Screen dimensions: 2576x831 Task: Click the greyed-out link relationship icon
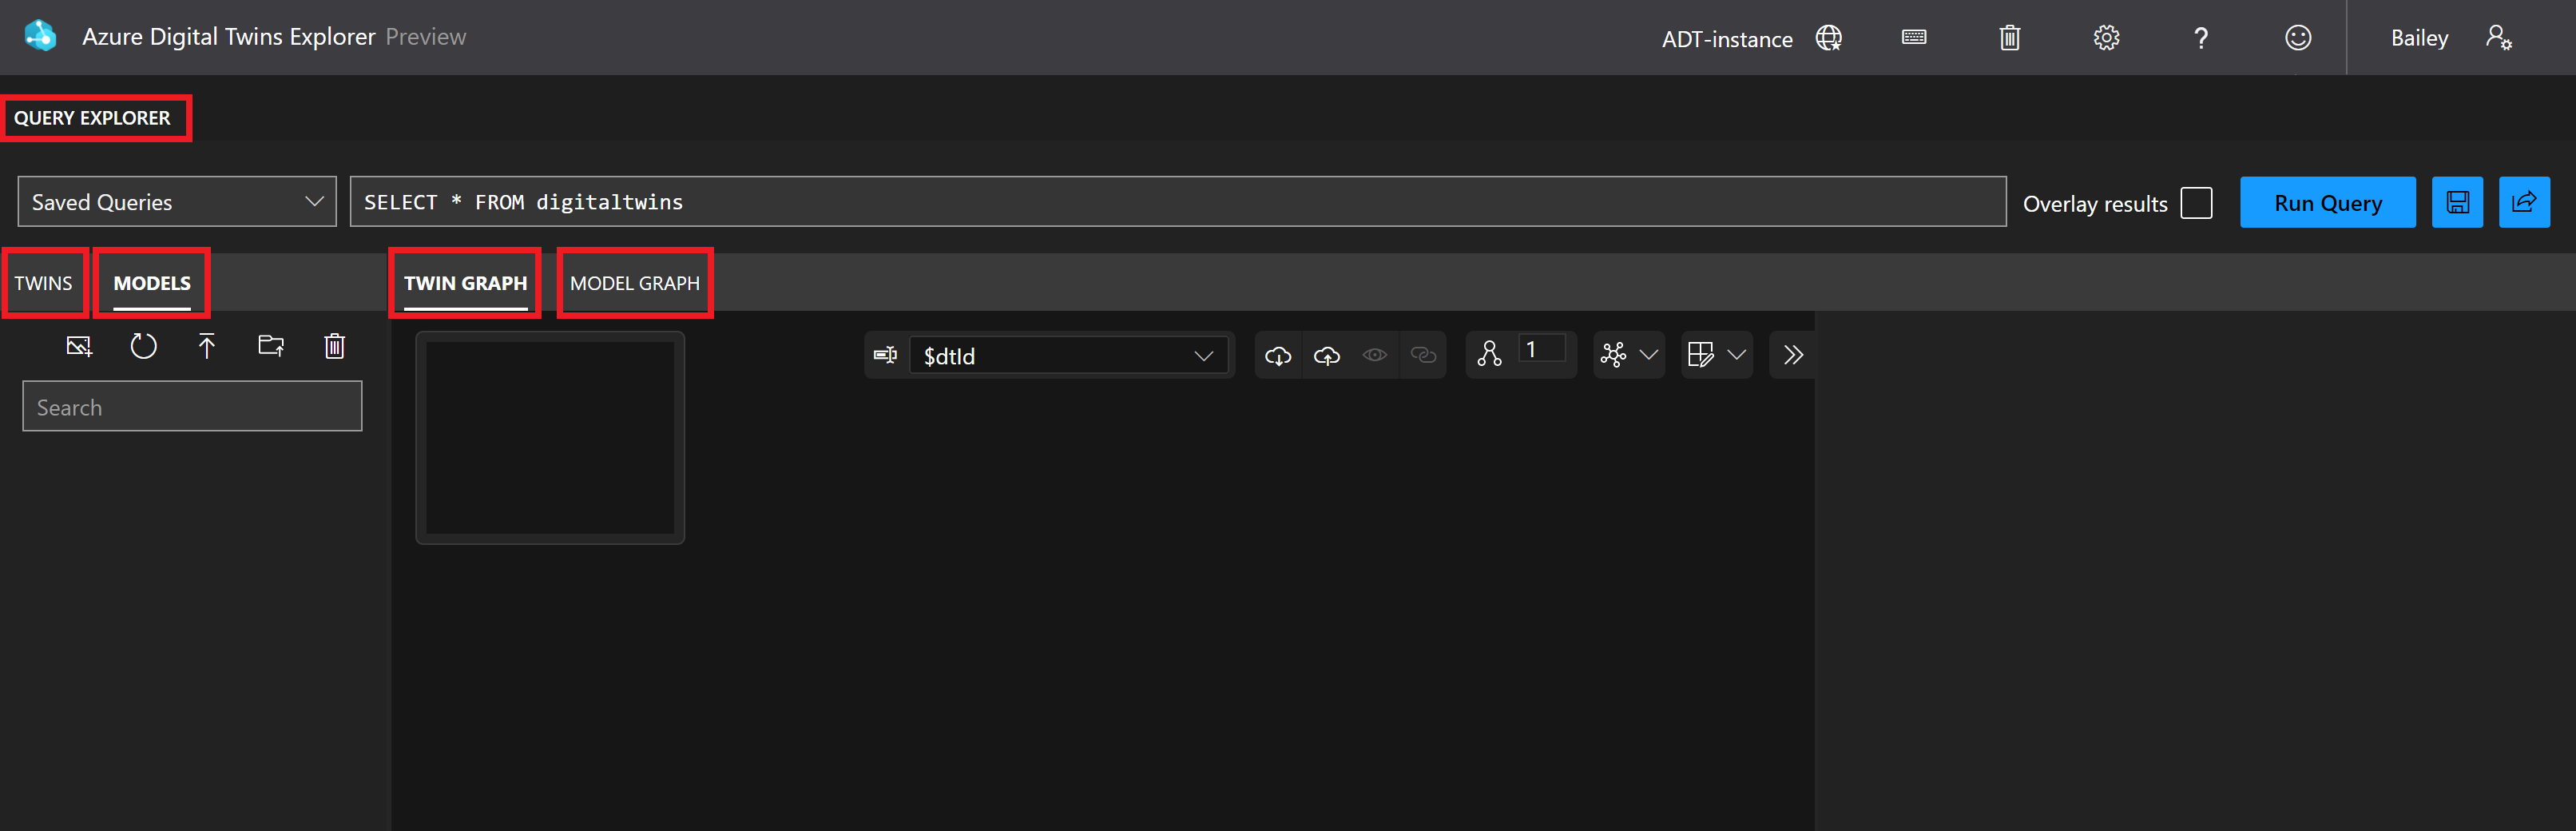(1423, 355)
